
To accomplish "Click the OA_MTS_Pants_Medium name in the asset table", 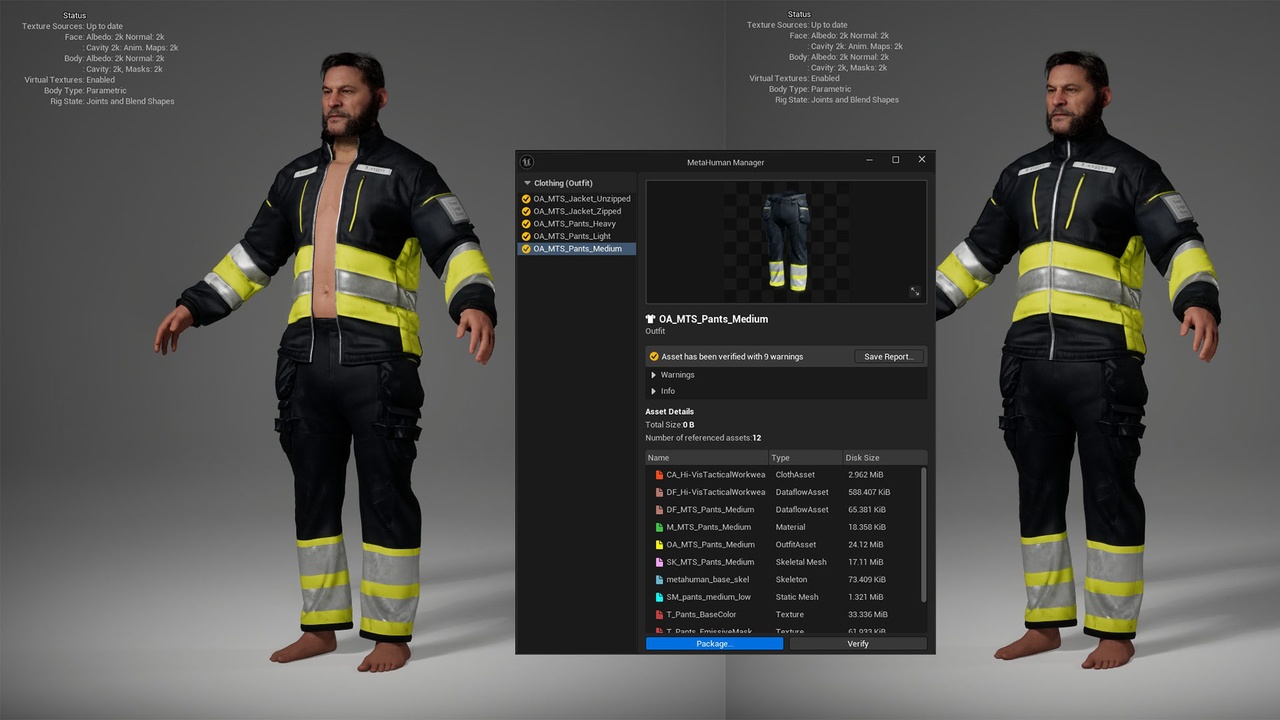I will coord(711,545).
